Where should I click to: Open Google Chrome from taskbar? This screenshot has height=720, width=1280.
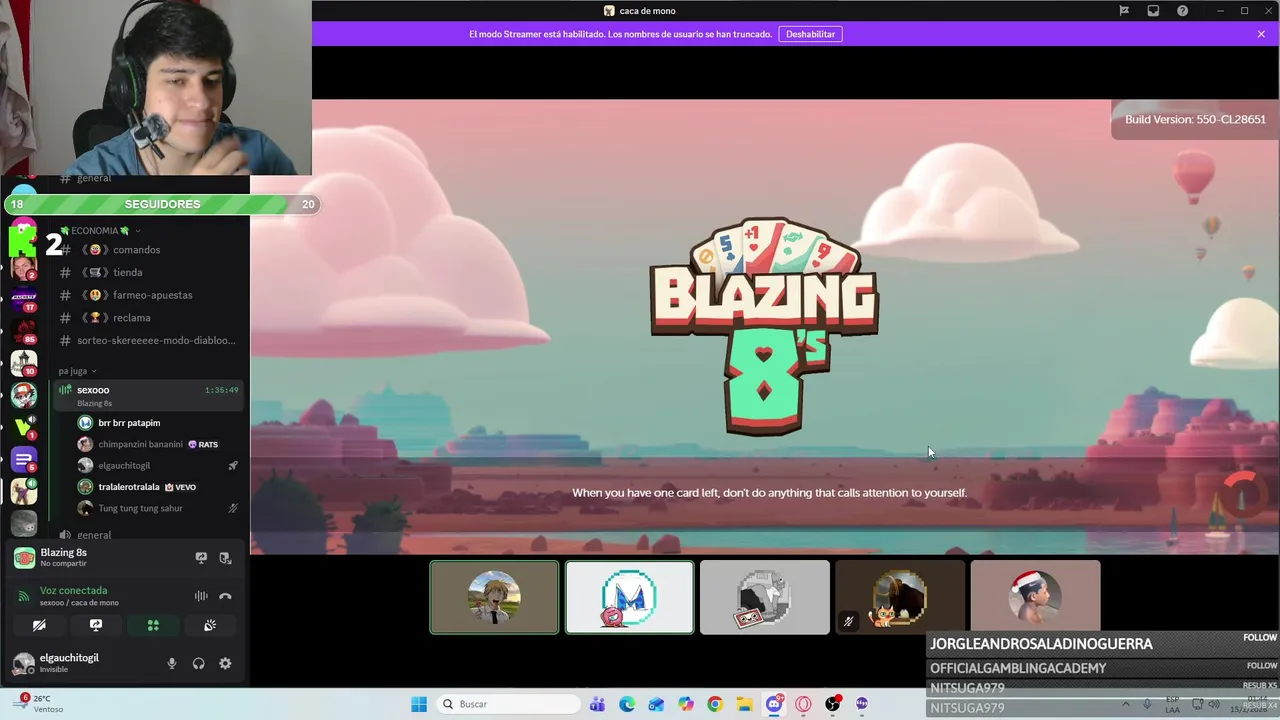715,704
